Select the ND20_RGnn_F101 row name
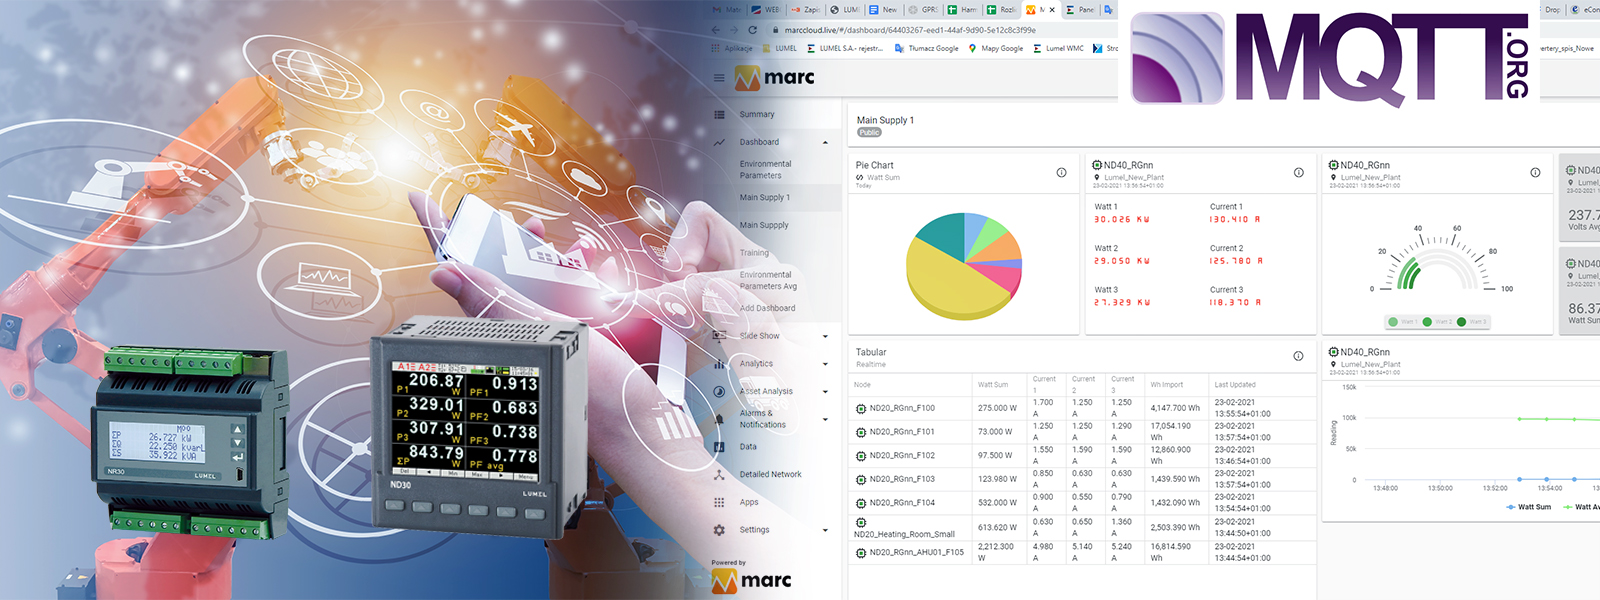 tap(902, 432)
